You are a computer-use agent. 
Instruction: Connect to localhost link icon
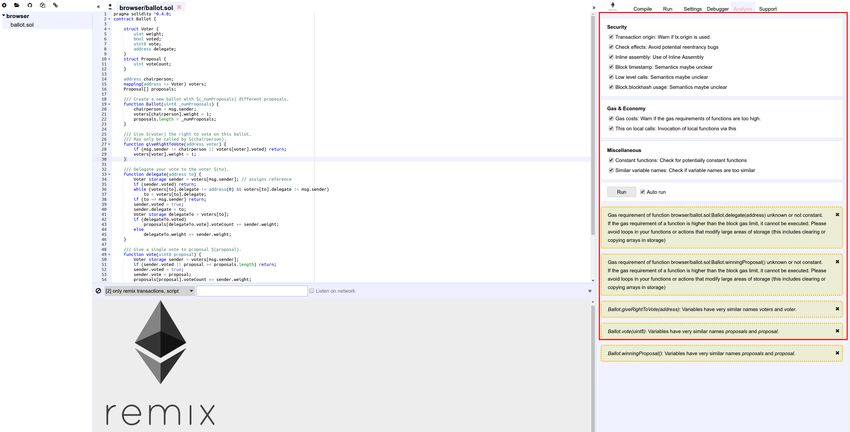55,5
